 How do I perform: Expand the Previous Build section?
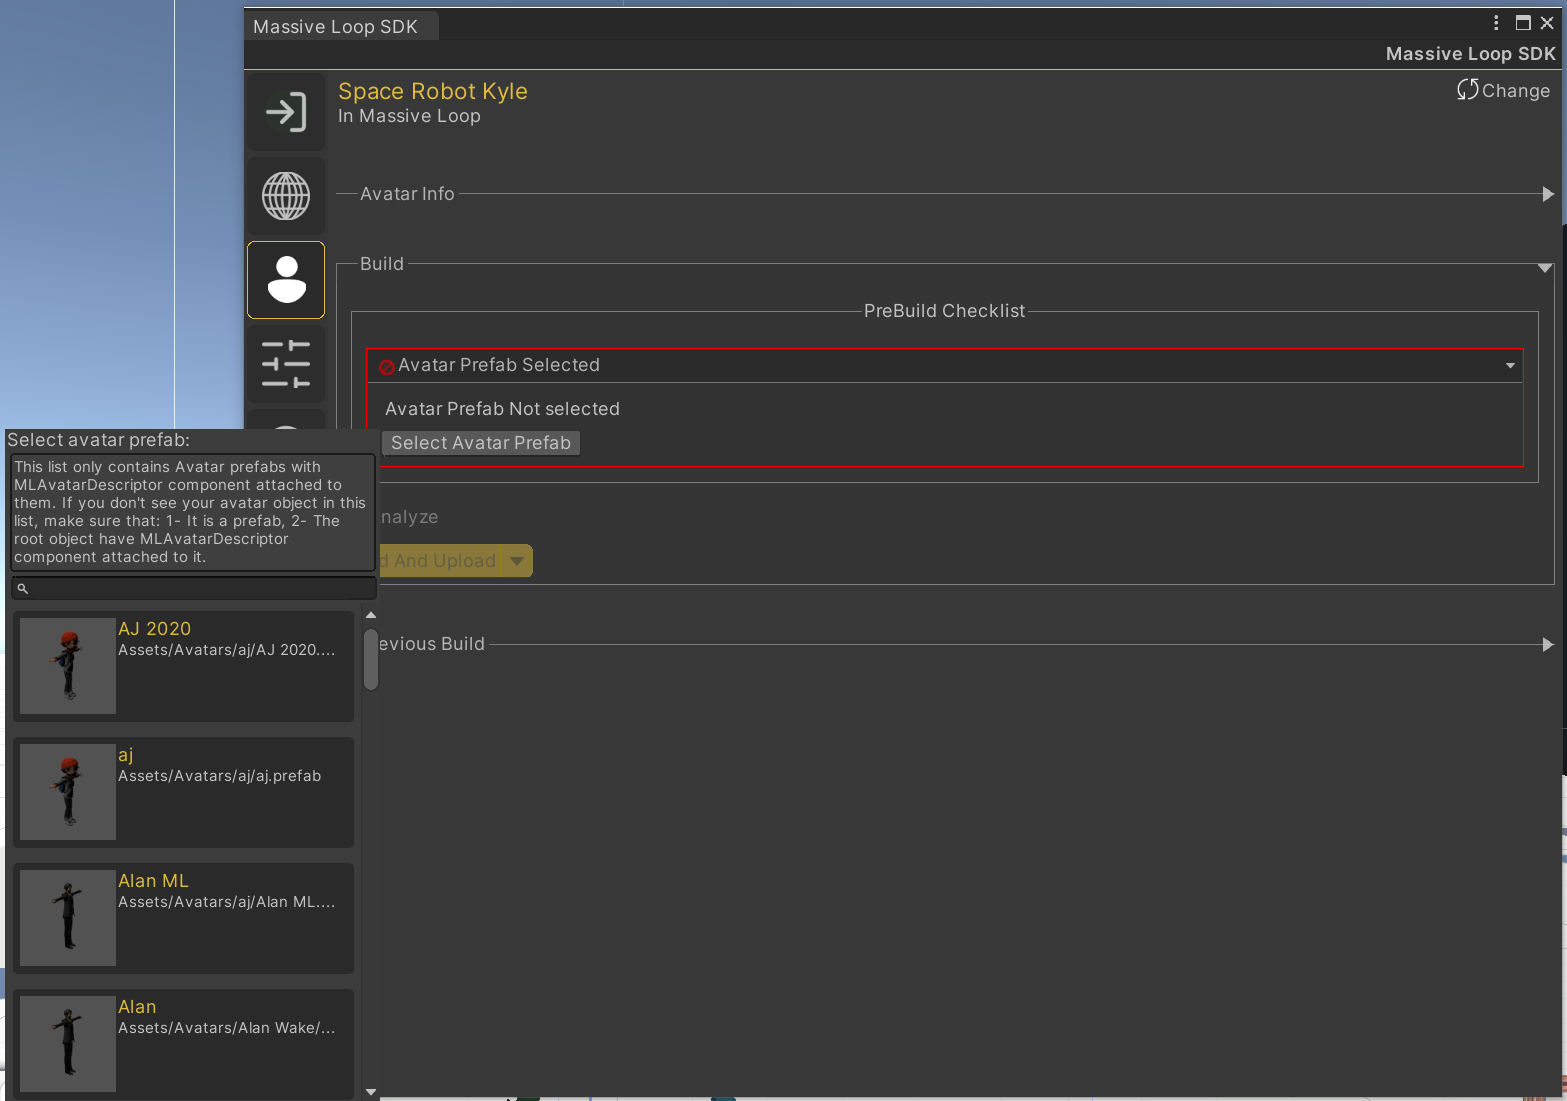click(1548, 645)
